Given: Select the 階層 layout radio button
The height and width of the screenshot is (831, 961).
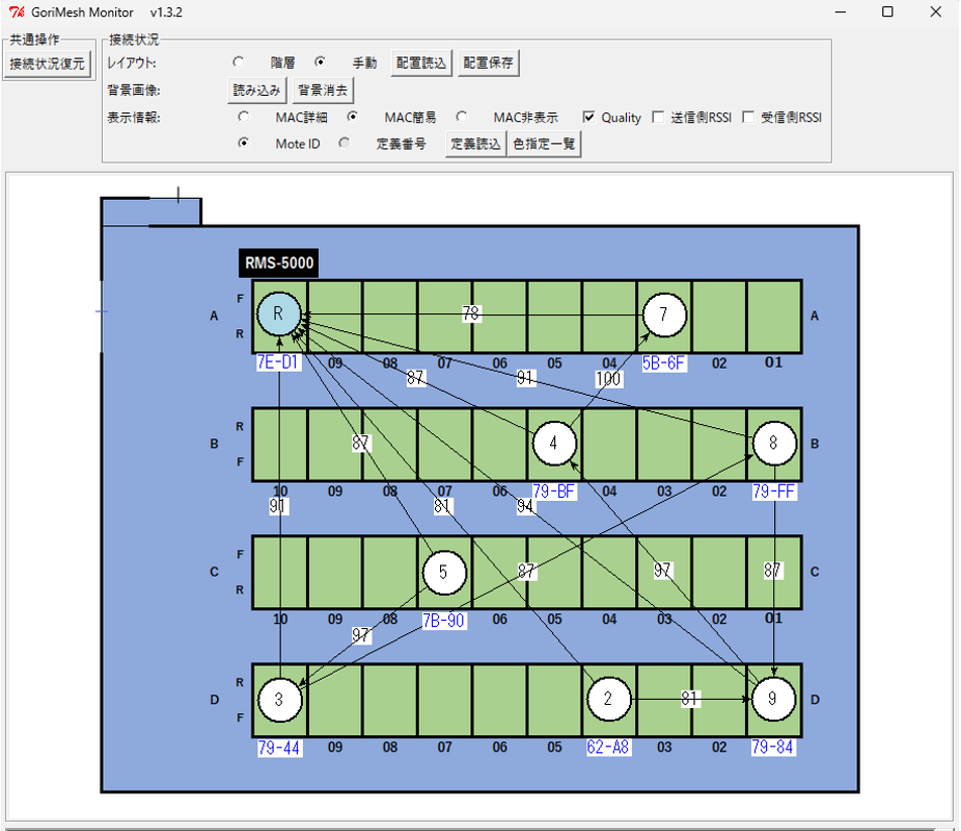Looking at the screenshot, I should 238,62.
